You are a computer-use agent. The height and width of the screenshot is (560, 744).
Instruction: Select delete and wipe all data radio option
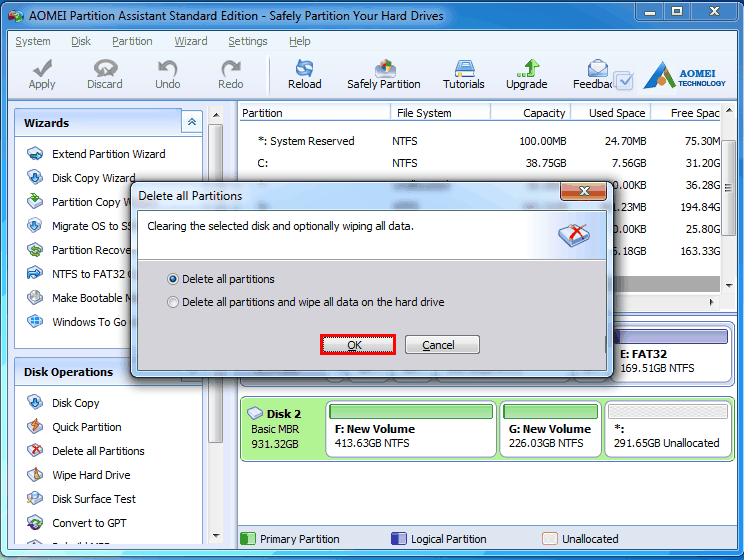[x=173, y=302]
